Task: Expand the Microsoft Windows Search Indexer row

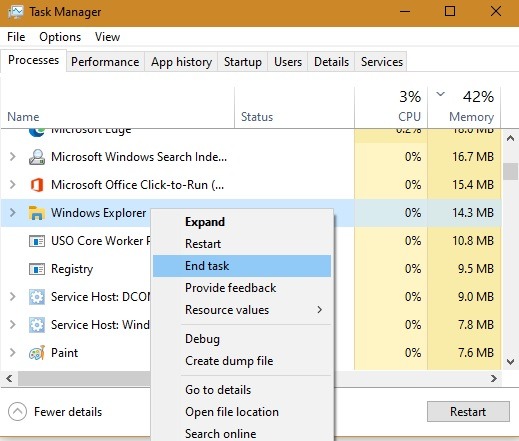Action: [x=13, y=157]
